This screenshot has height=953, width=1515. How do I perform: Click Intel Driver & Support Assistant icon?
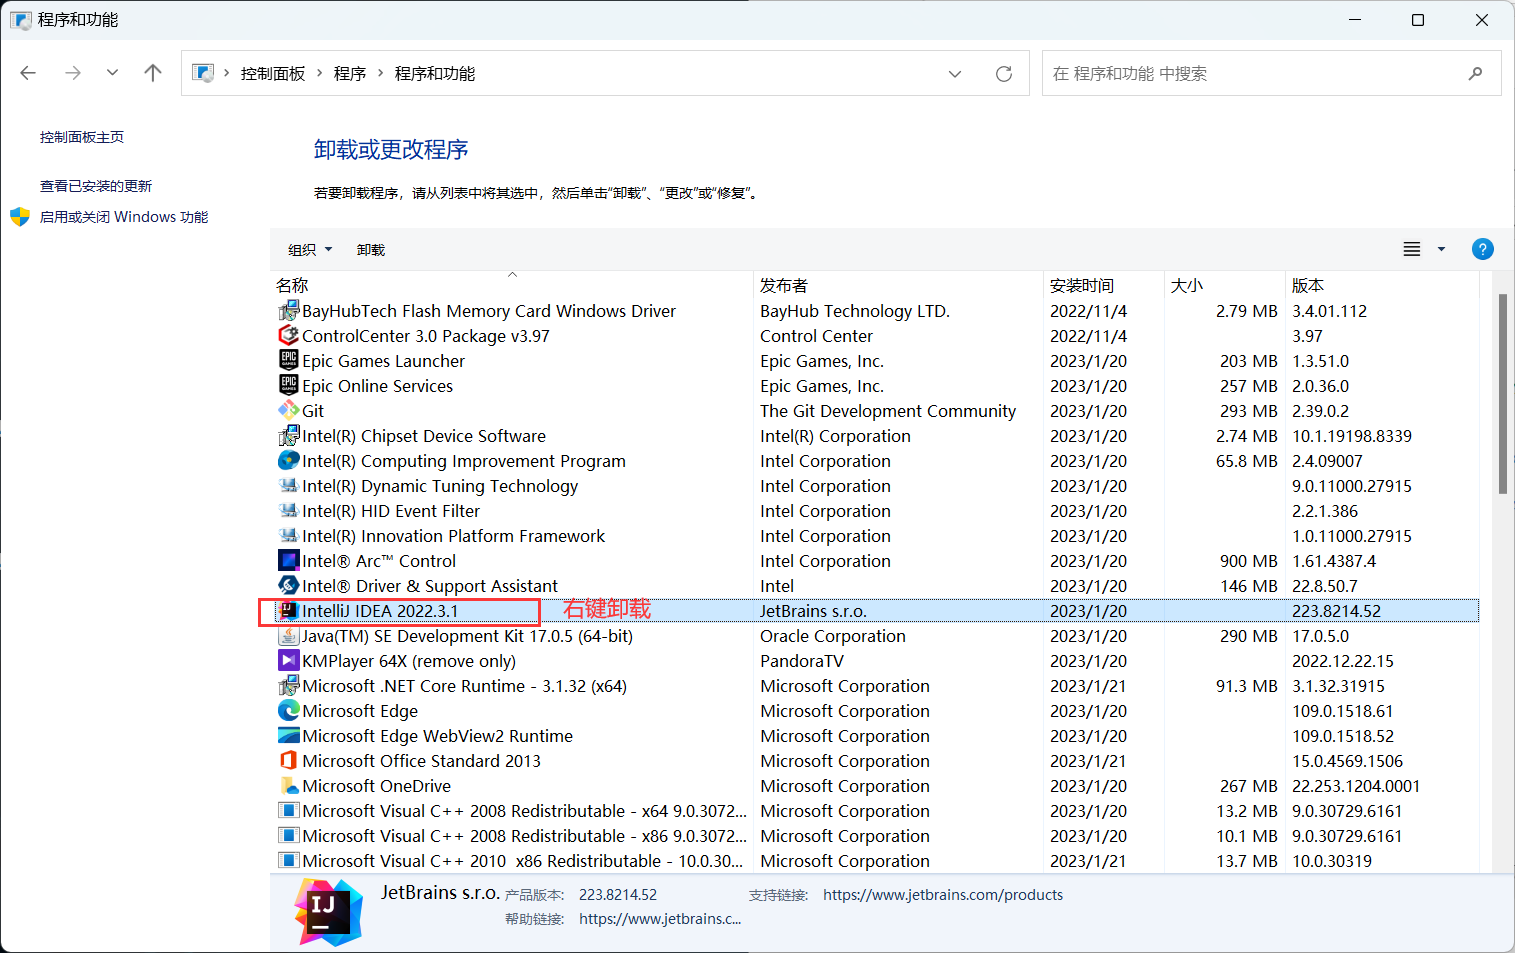[x=289, y=585]
